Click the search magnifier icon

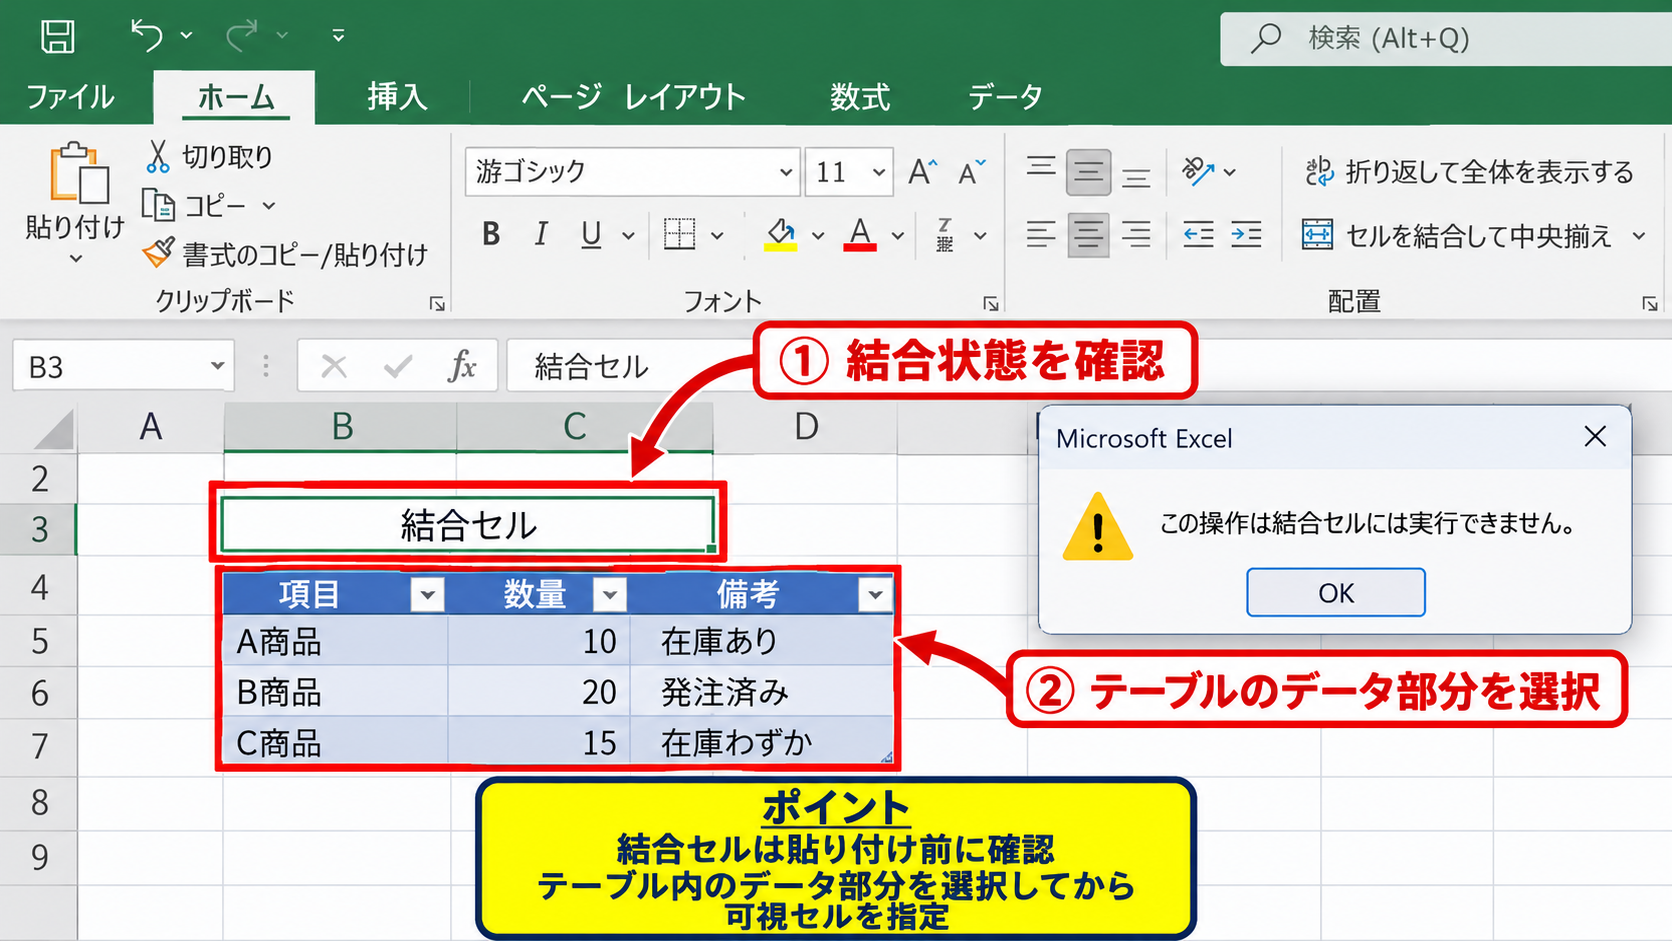point(1266,38)
